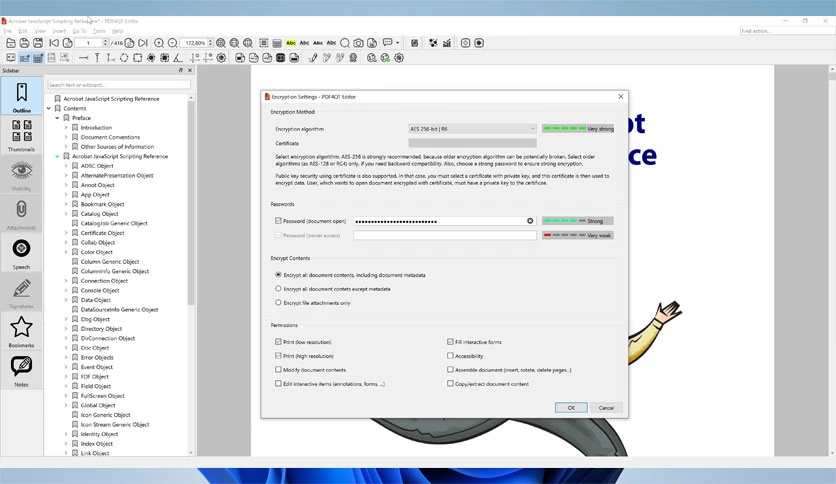
Task: Click the Save toolbar icon
Action: (x=25, y=43)
